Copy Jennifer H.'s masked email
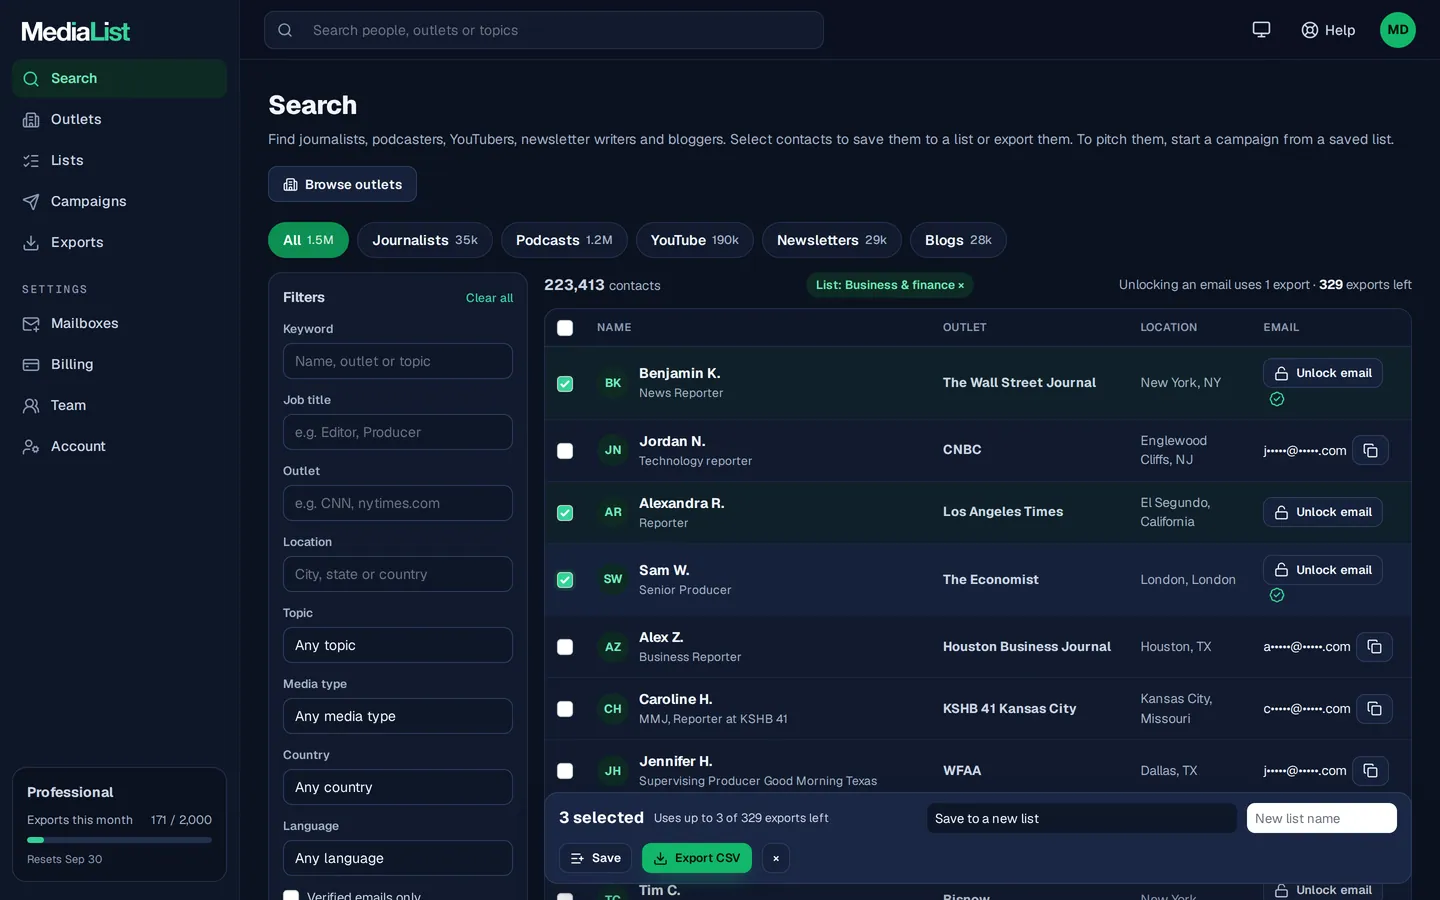 1370,771
